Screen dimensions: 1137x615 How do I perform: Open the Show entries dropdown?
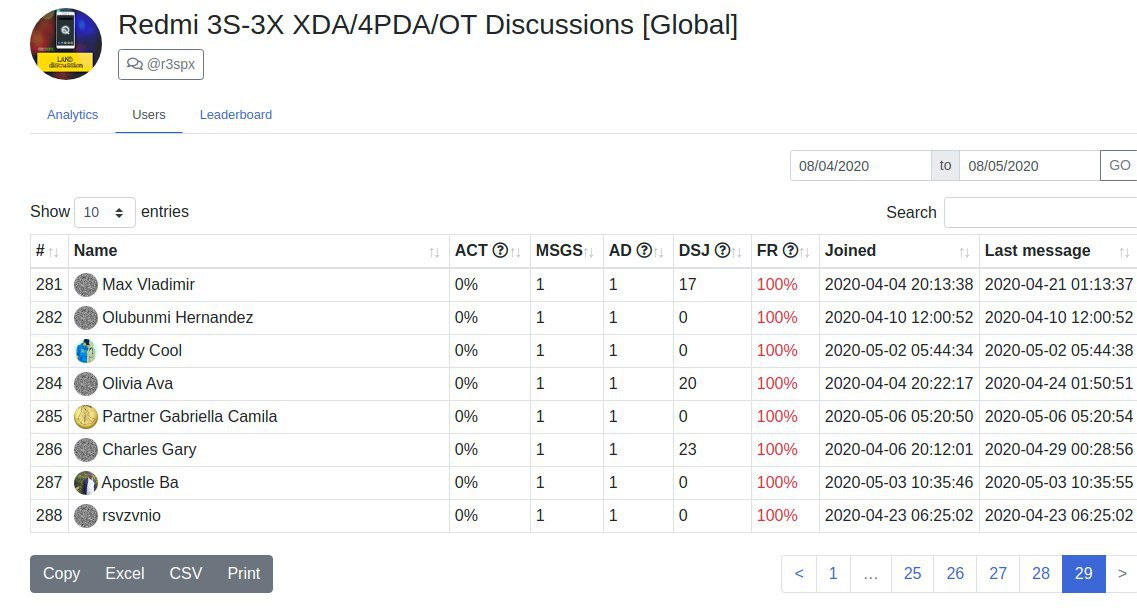coord(104,212)
